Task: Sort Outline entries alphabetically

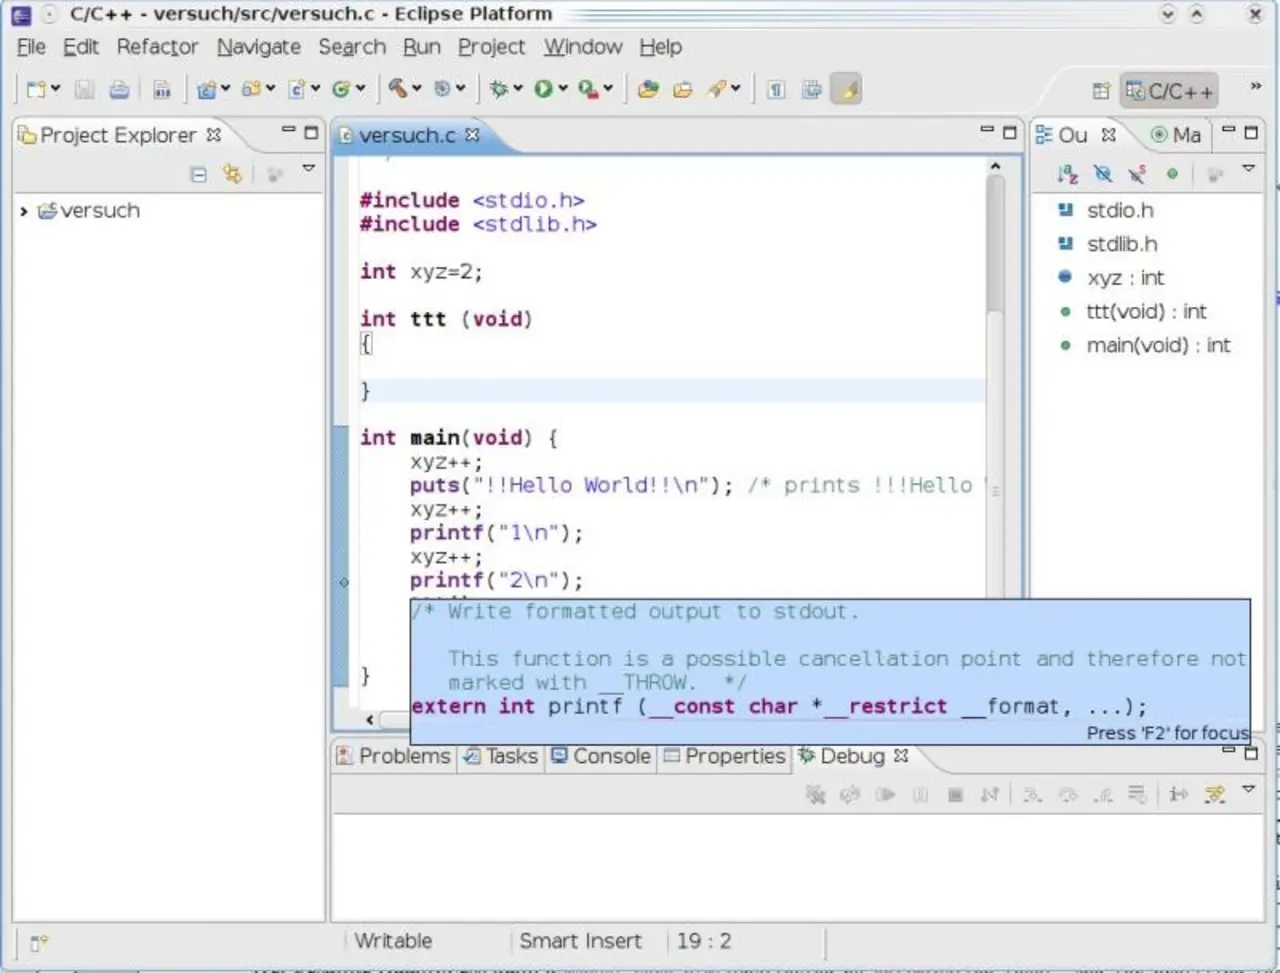Action: [x=1067, y=174]
